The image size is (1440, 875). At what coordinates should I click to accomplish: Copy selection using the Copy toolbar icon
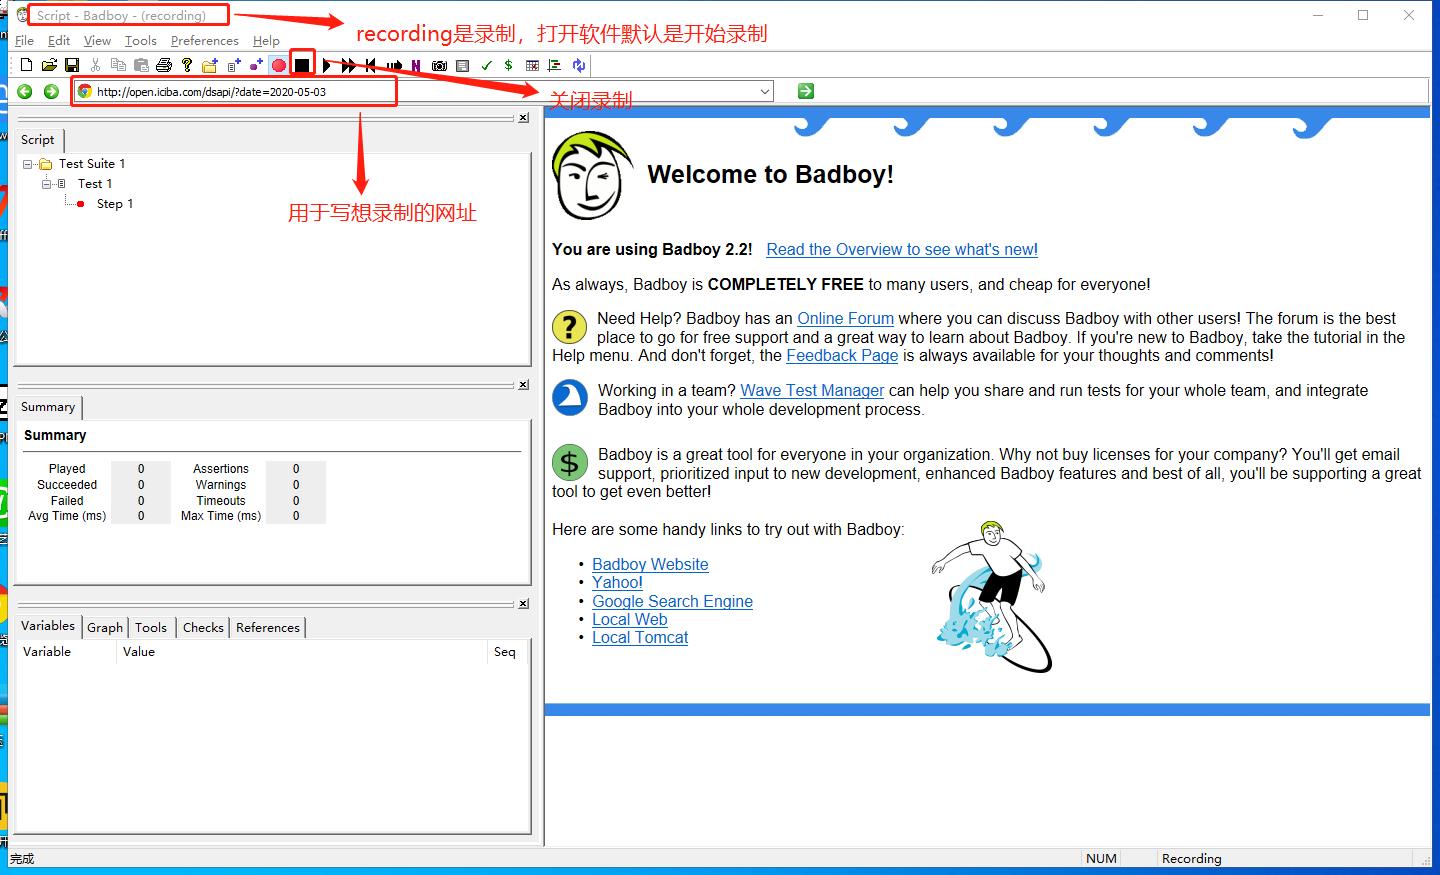pyautogui.click(x=118, y=65)
